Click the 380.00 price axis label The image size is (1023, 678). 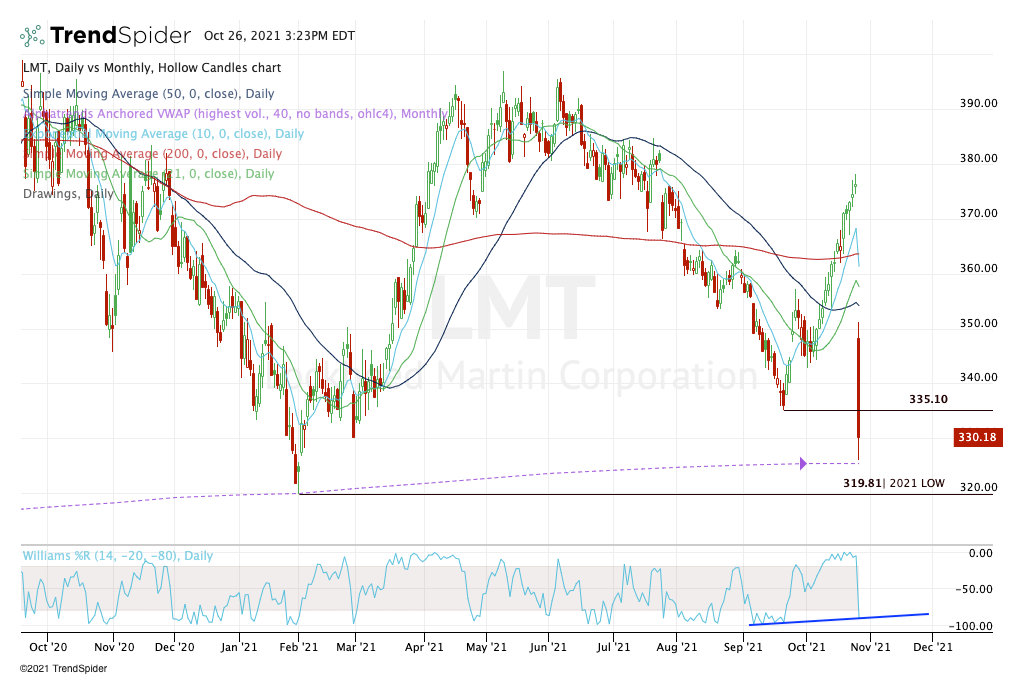point(979,158)
